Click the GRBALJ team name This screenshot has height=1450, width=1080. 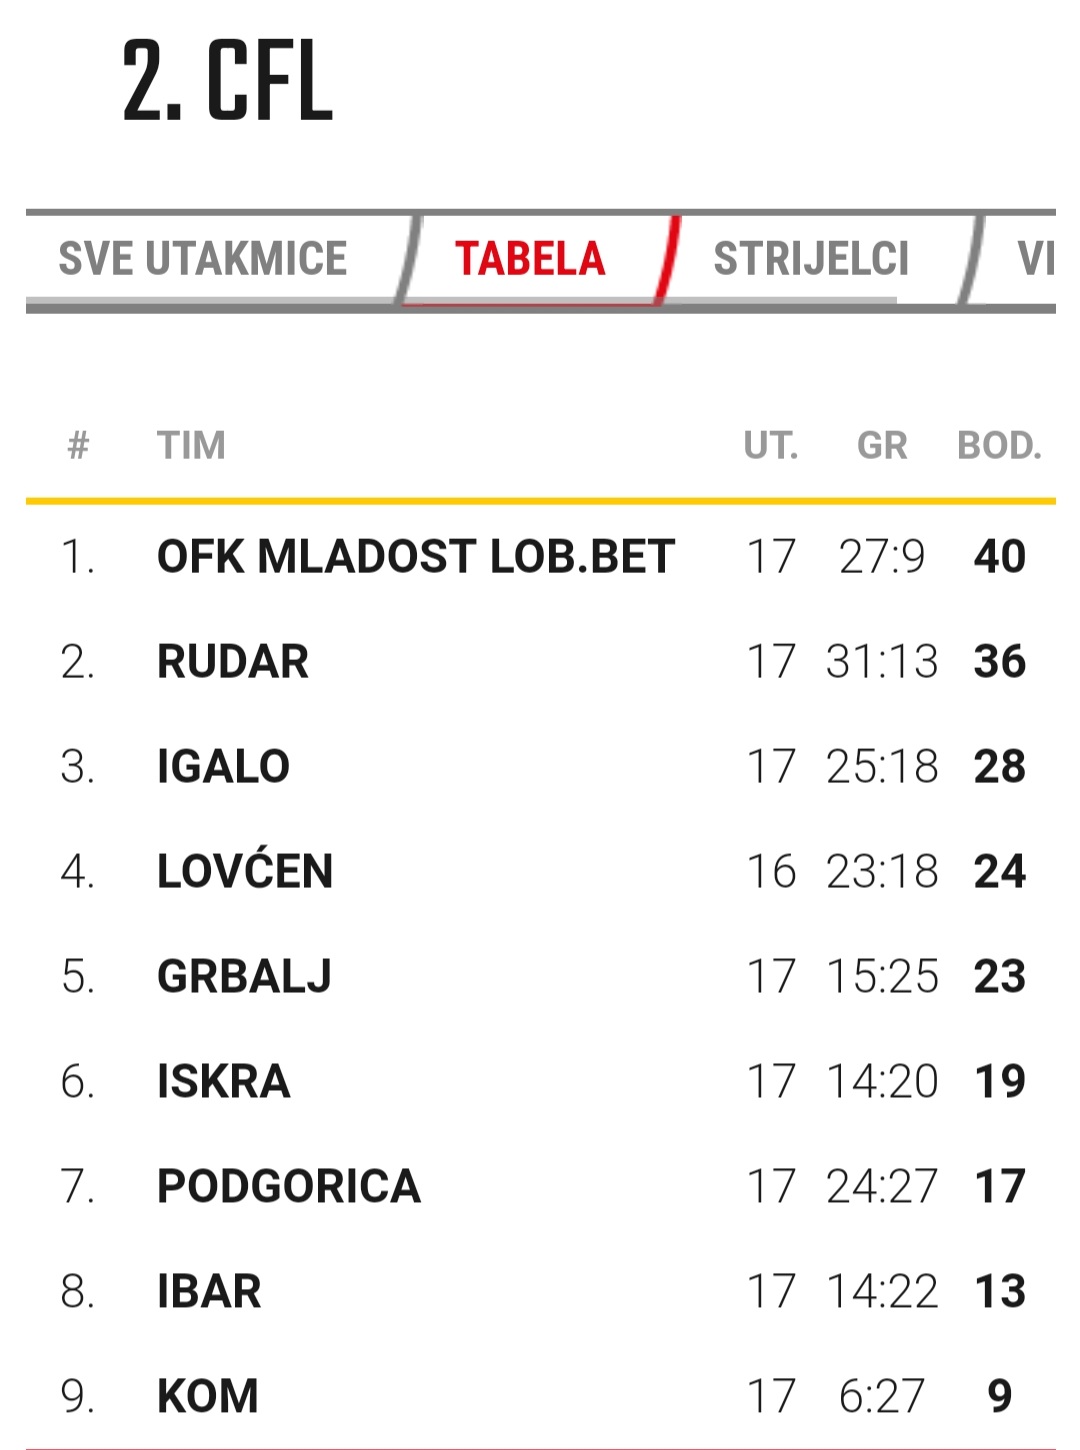(x=244, y=977)
